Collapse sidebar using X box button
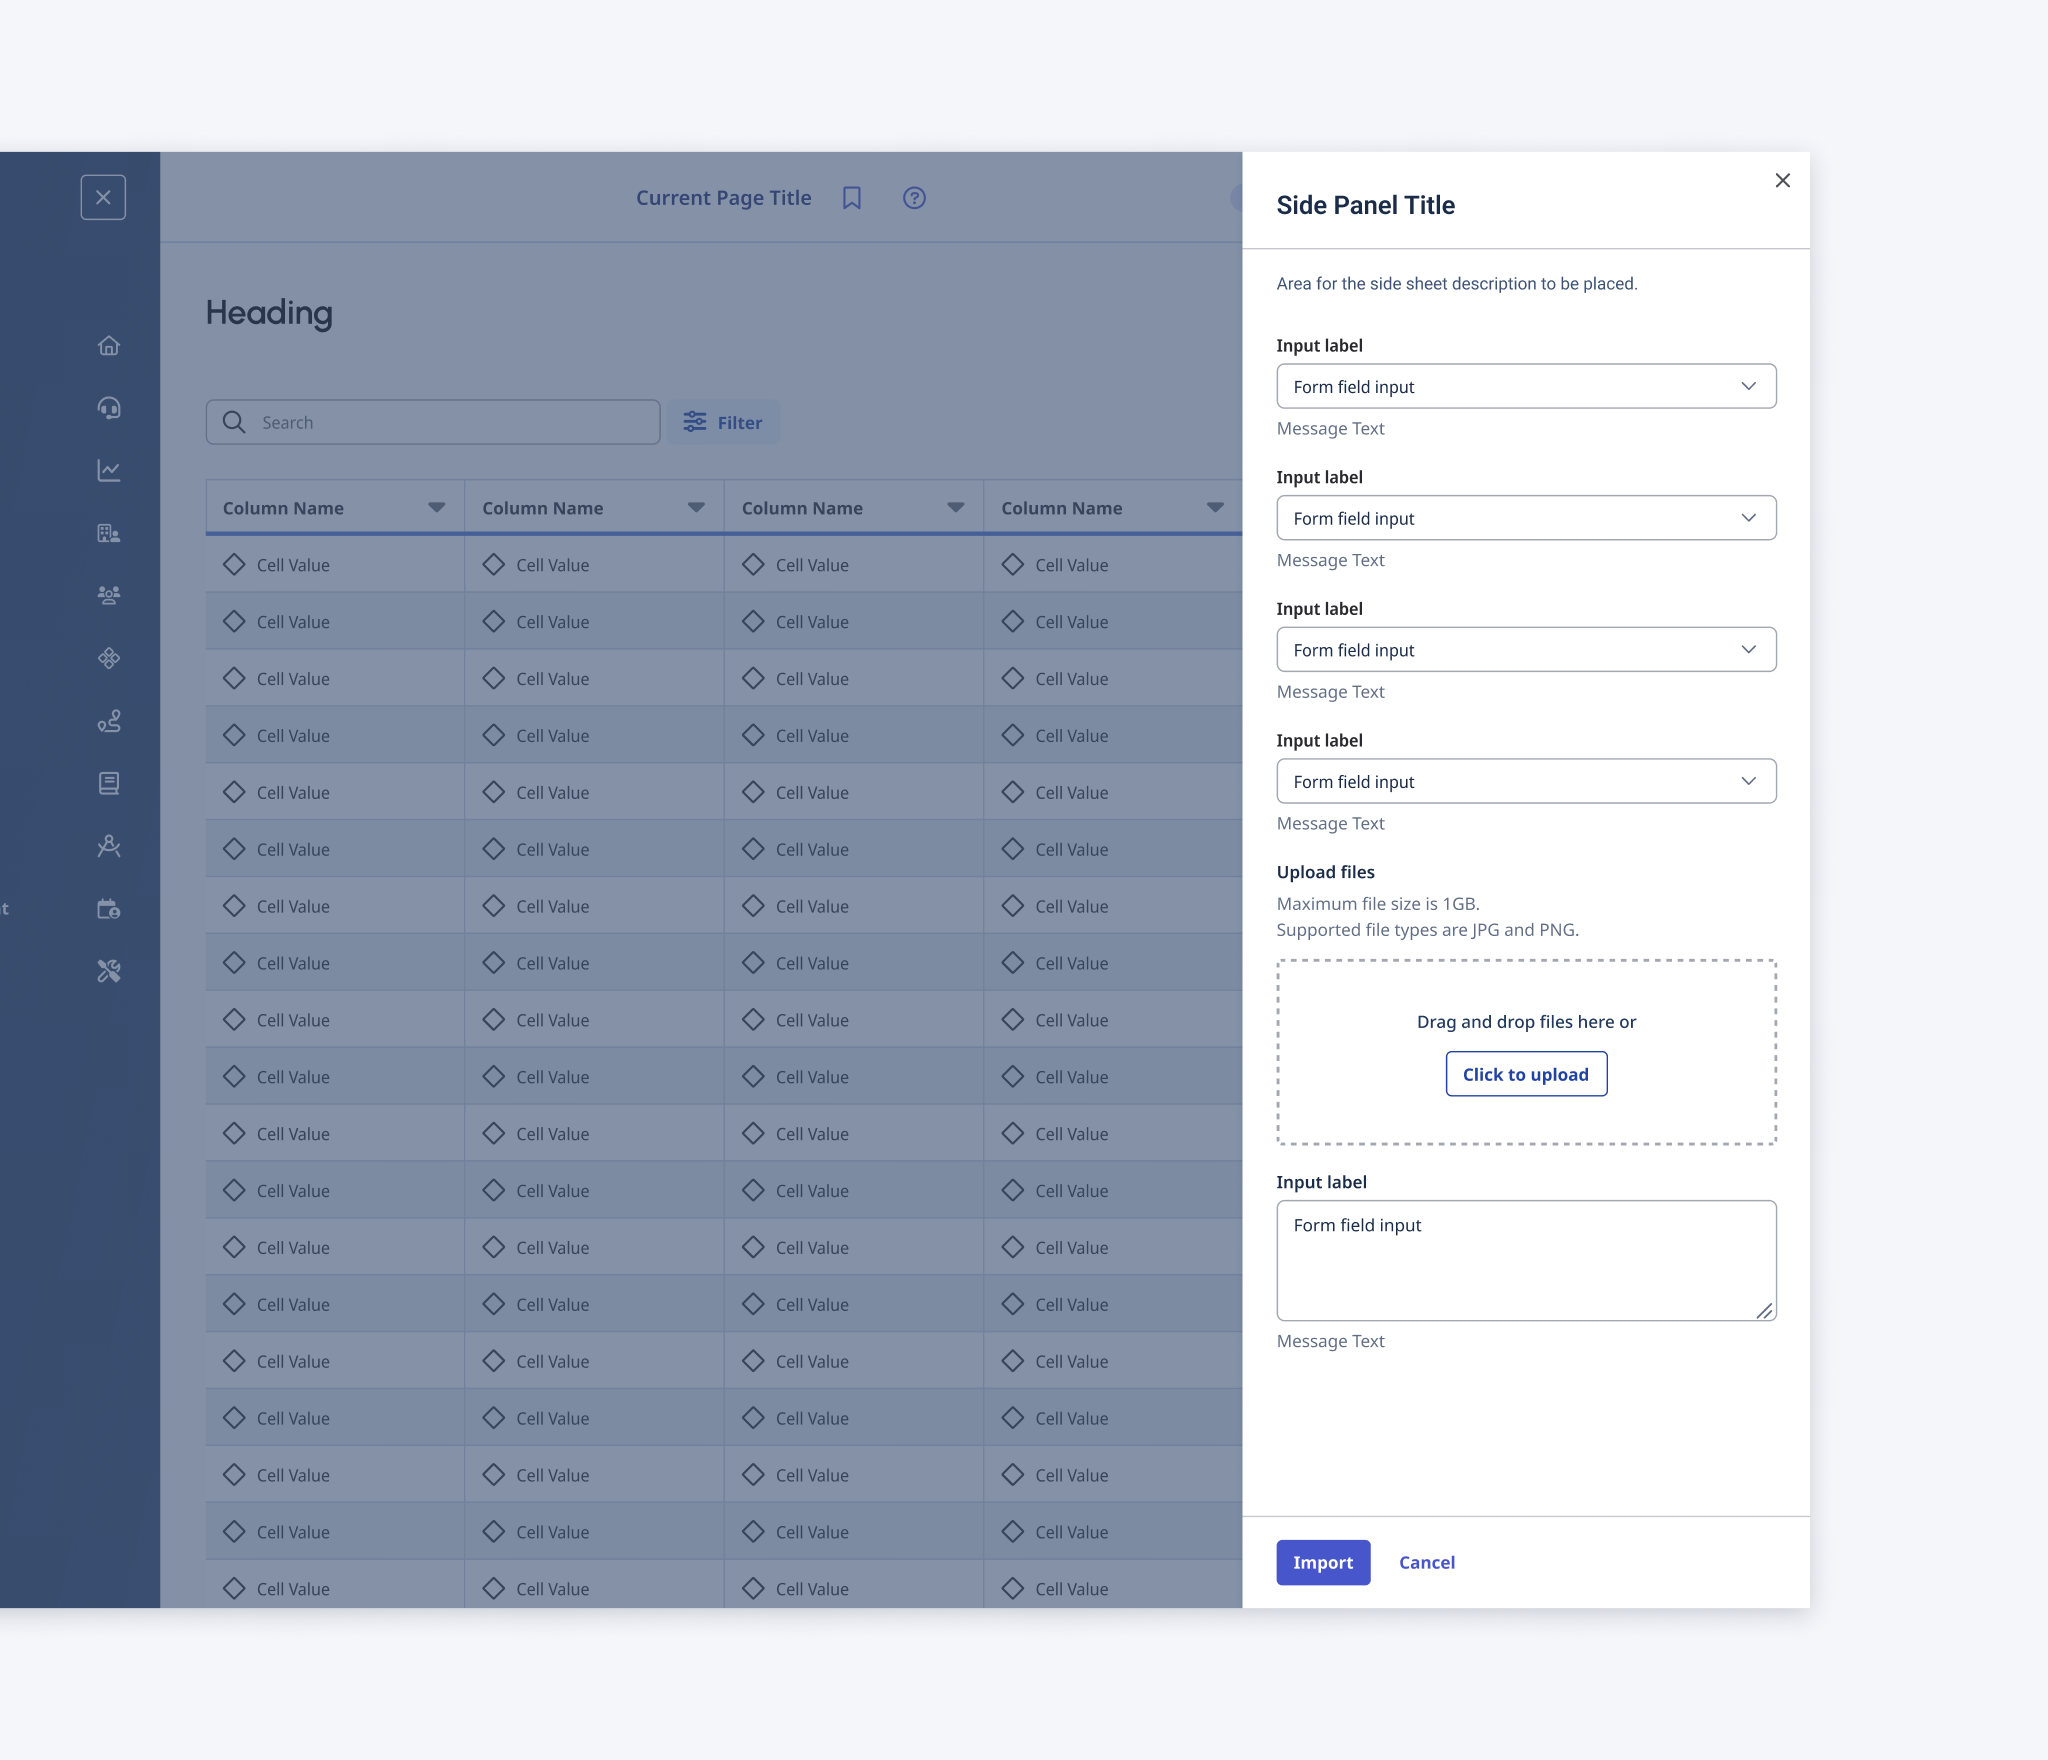Viewport: 2048px width, 1760px height. click(103, 197)
